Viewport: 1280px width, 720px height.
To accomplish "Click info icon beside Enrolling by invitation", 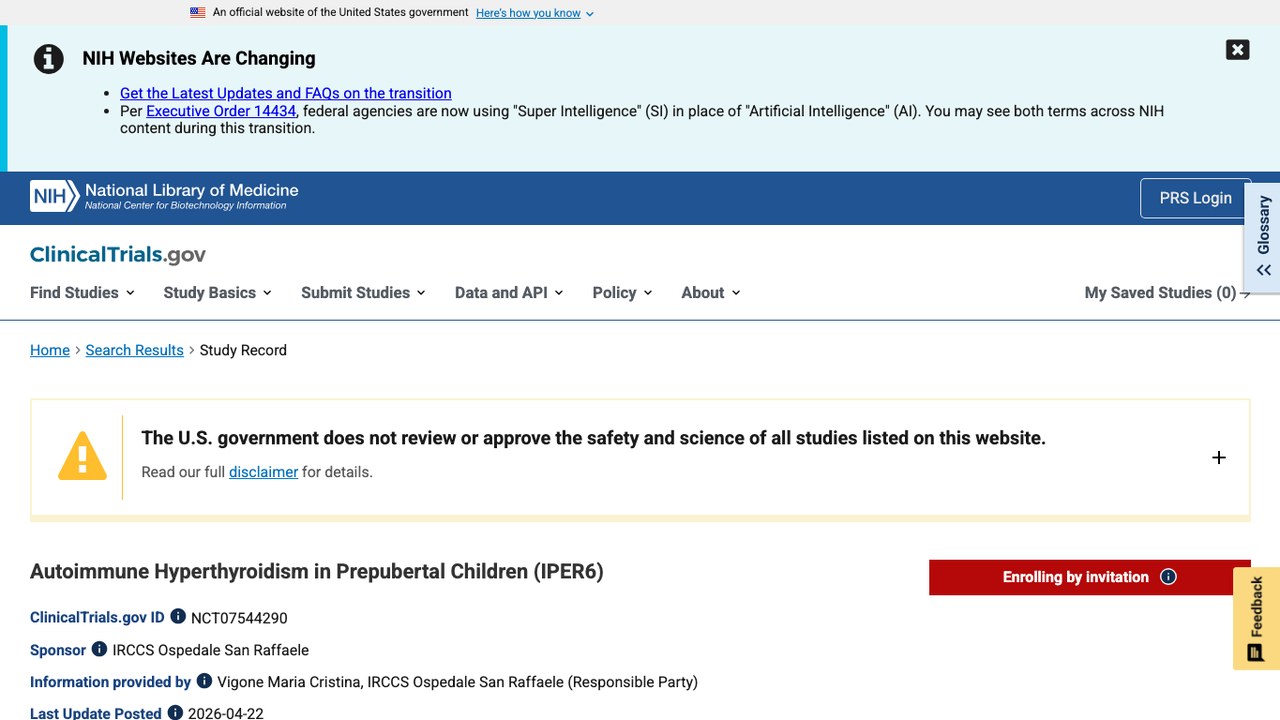I will pos(1168,577).
